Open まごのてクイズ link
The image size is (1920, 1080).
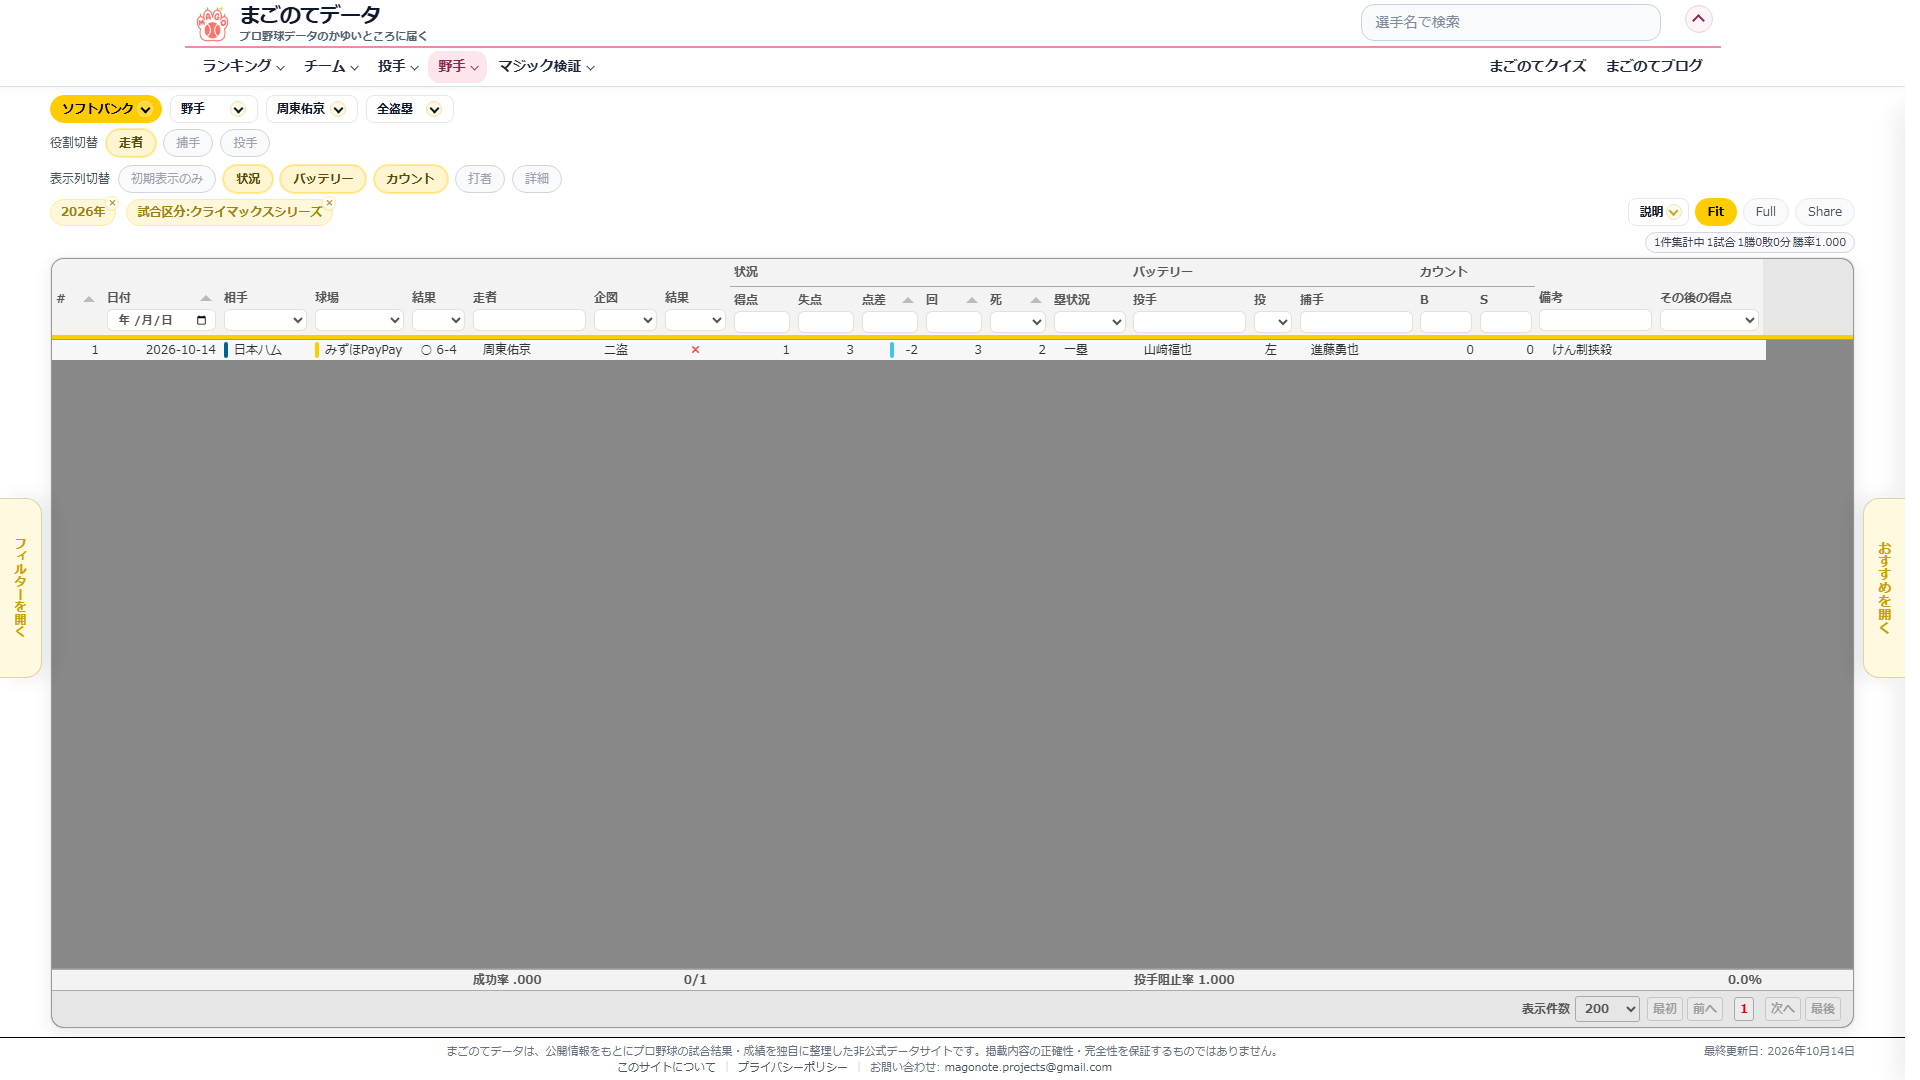pyautogui.click(x=1538, y=66)
